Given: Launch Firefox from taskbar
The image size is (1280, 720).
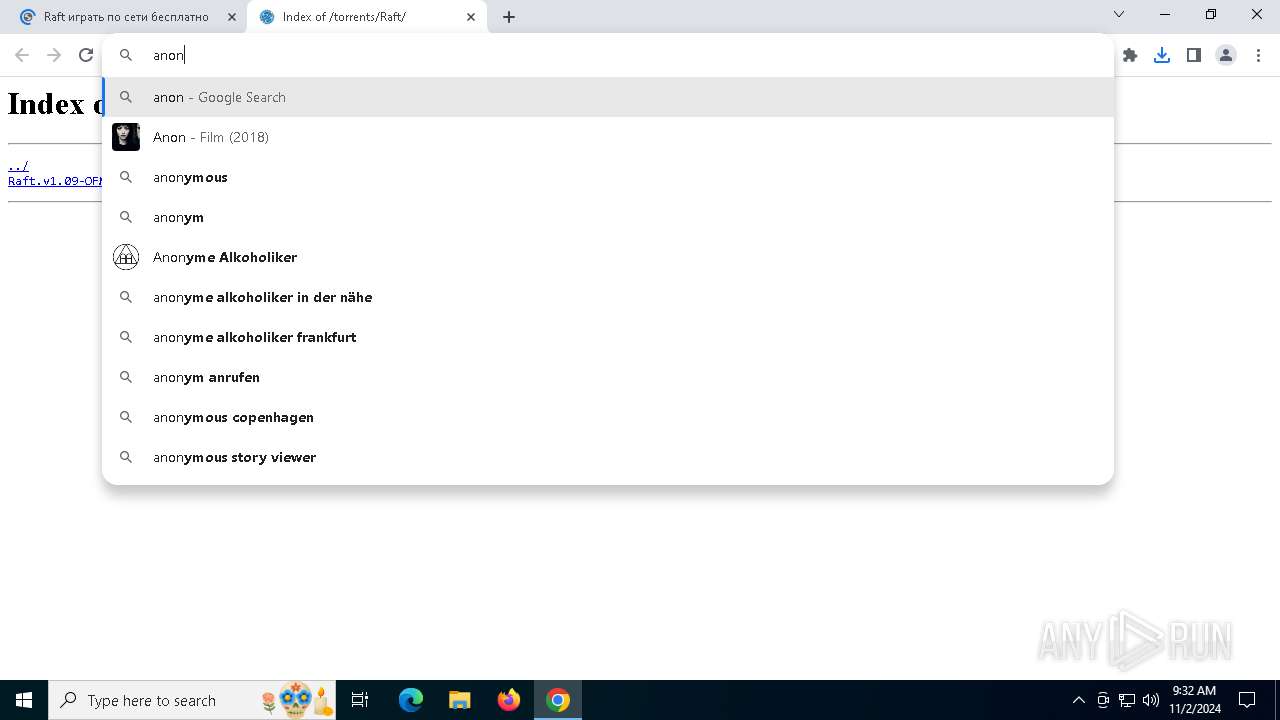Looking at the screenshot, I should [509, 700].
